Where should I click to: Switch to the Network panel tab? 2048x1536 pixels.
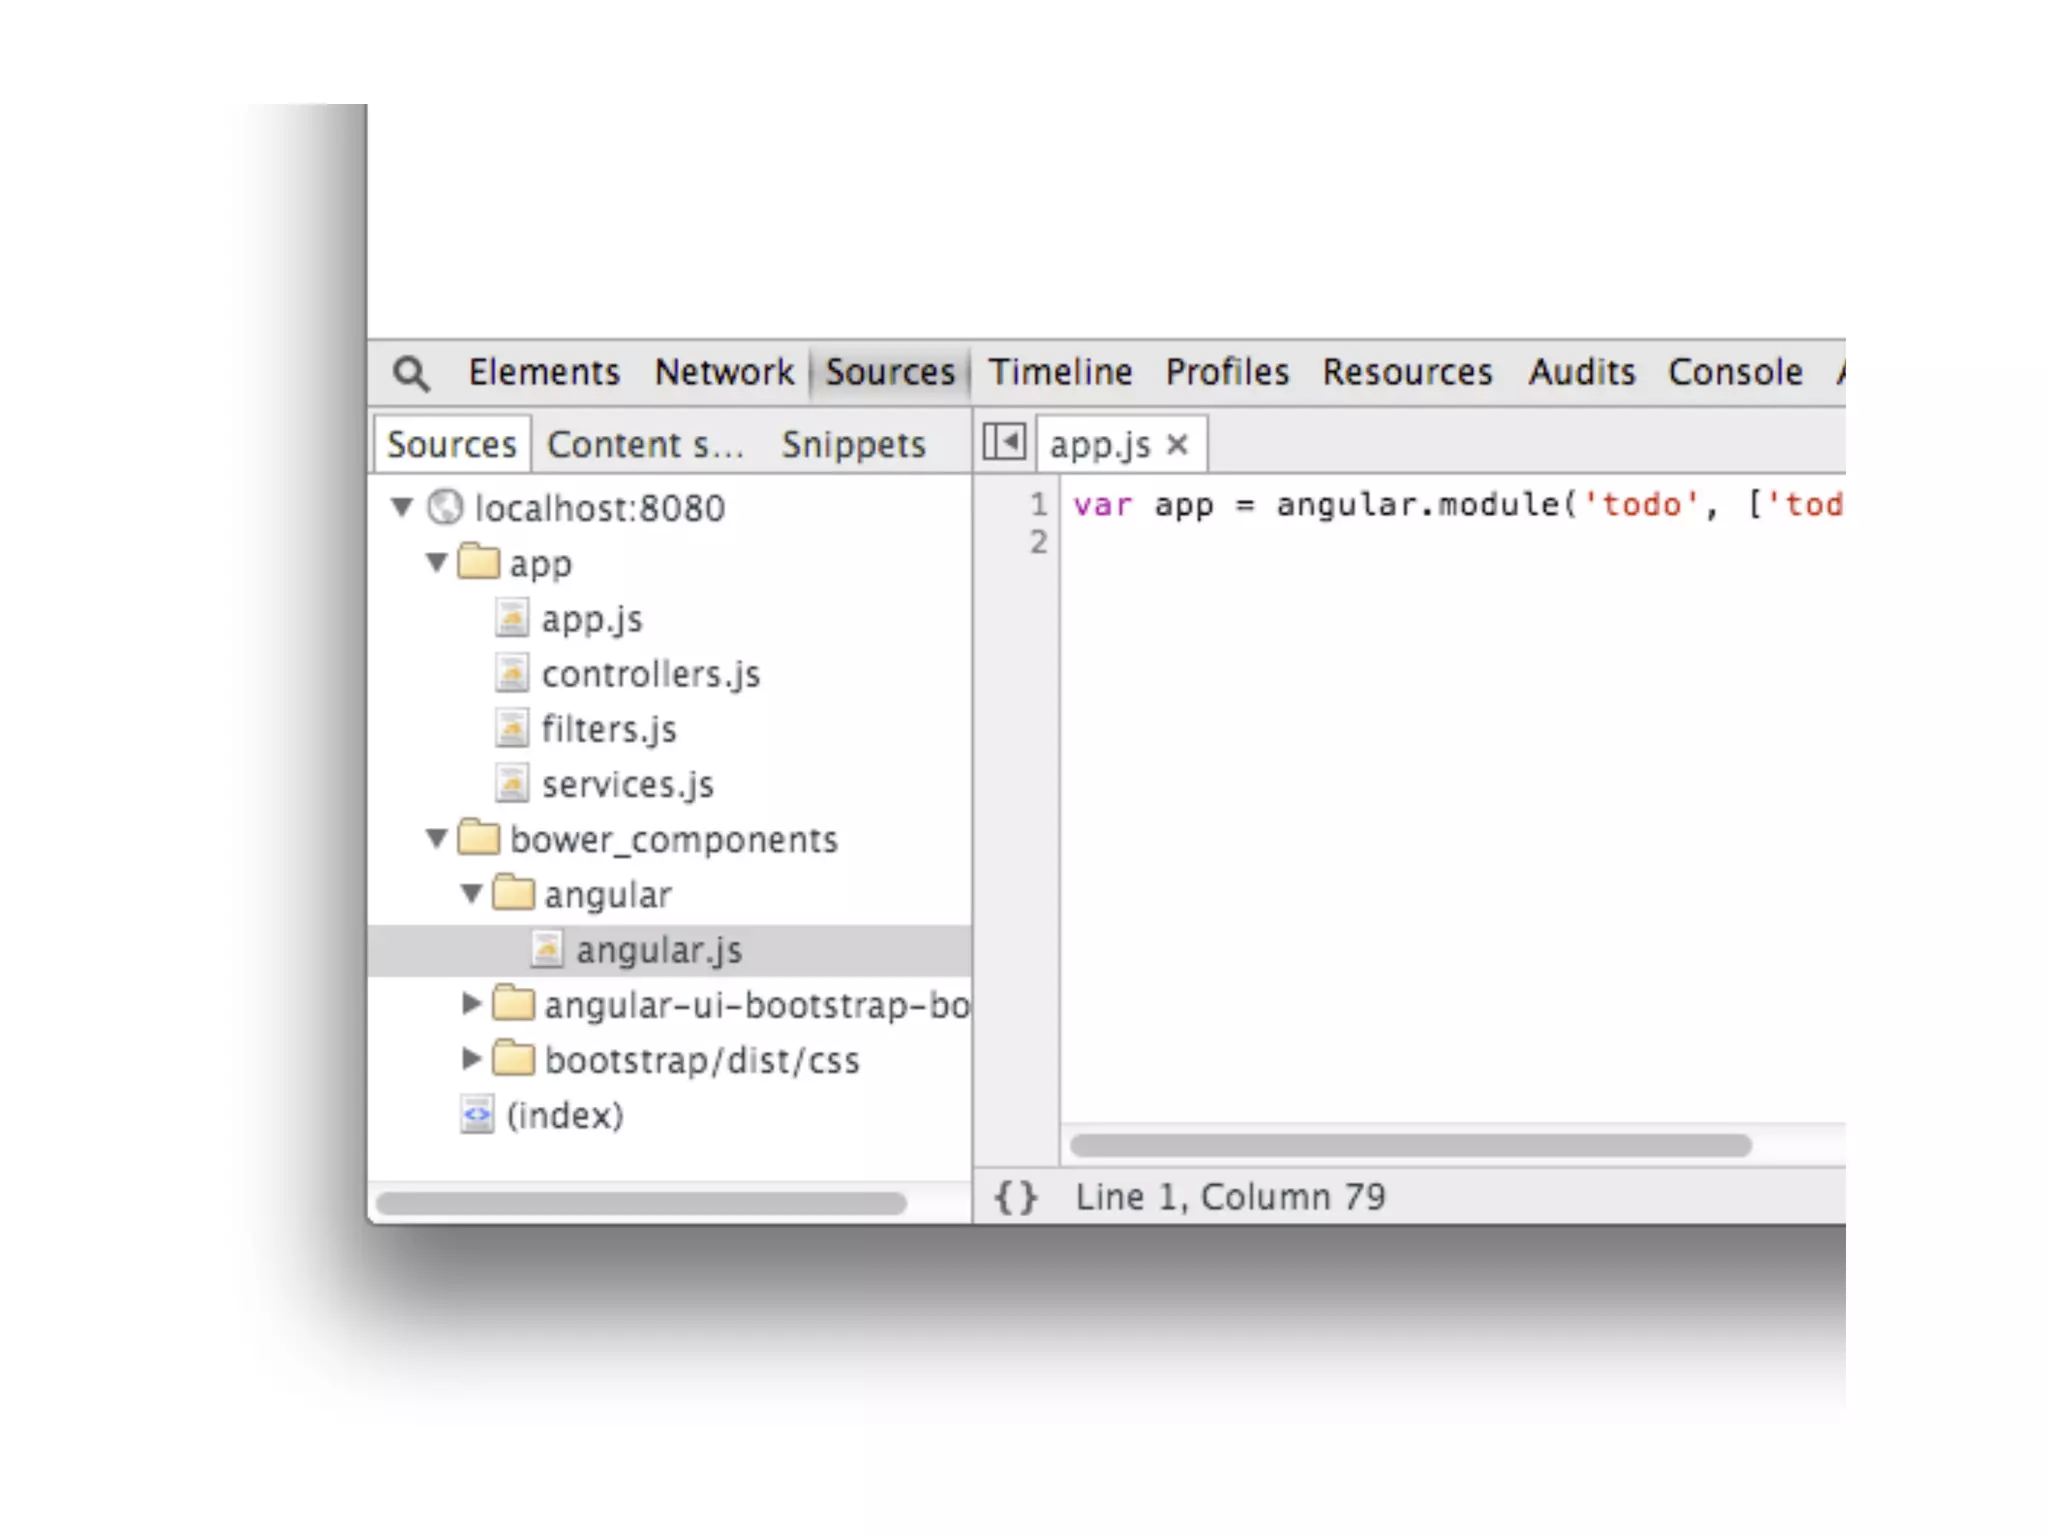pos(723,373)
